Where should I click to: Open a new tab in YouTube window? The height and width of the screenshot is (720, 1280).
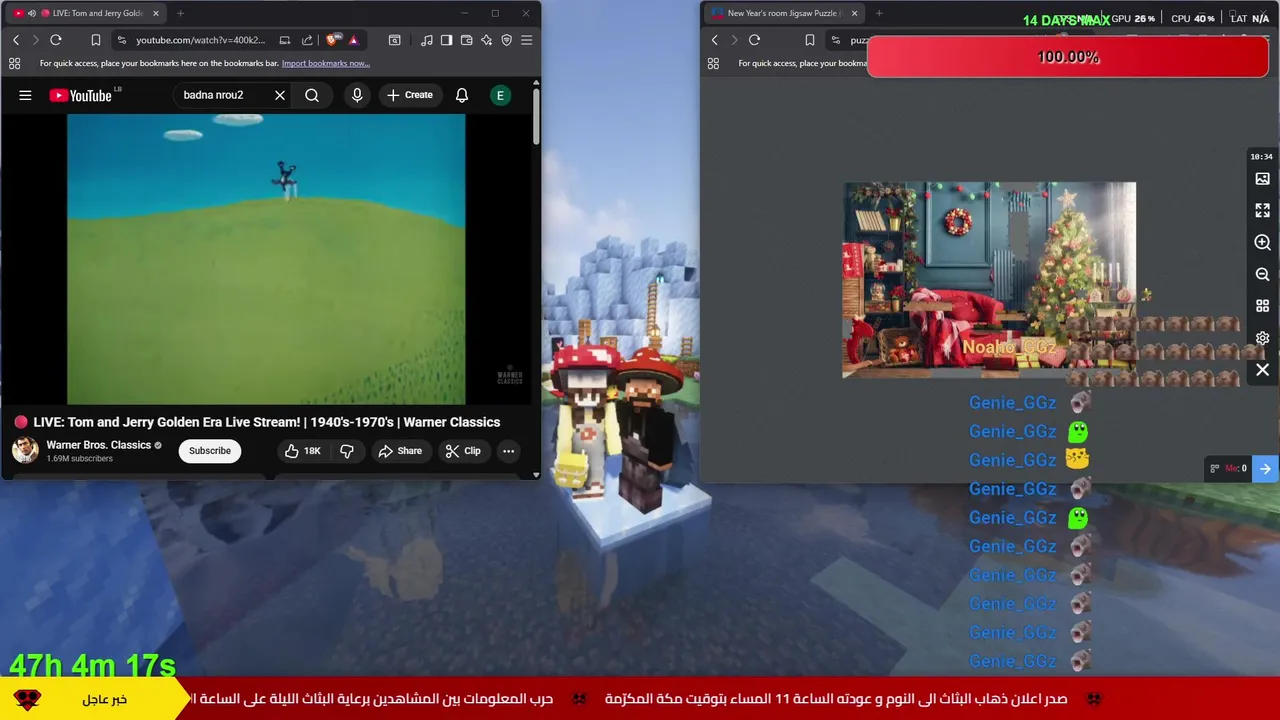click(x=180, y=13)
